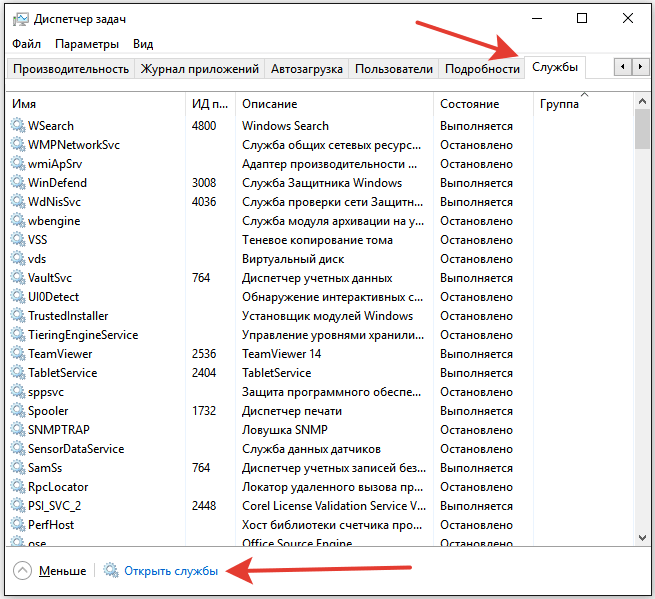Click the wbengine service gear icon
The image size is (655, 599).
click(x=18, y=220)
